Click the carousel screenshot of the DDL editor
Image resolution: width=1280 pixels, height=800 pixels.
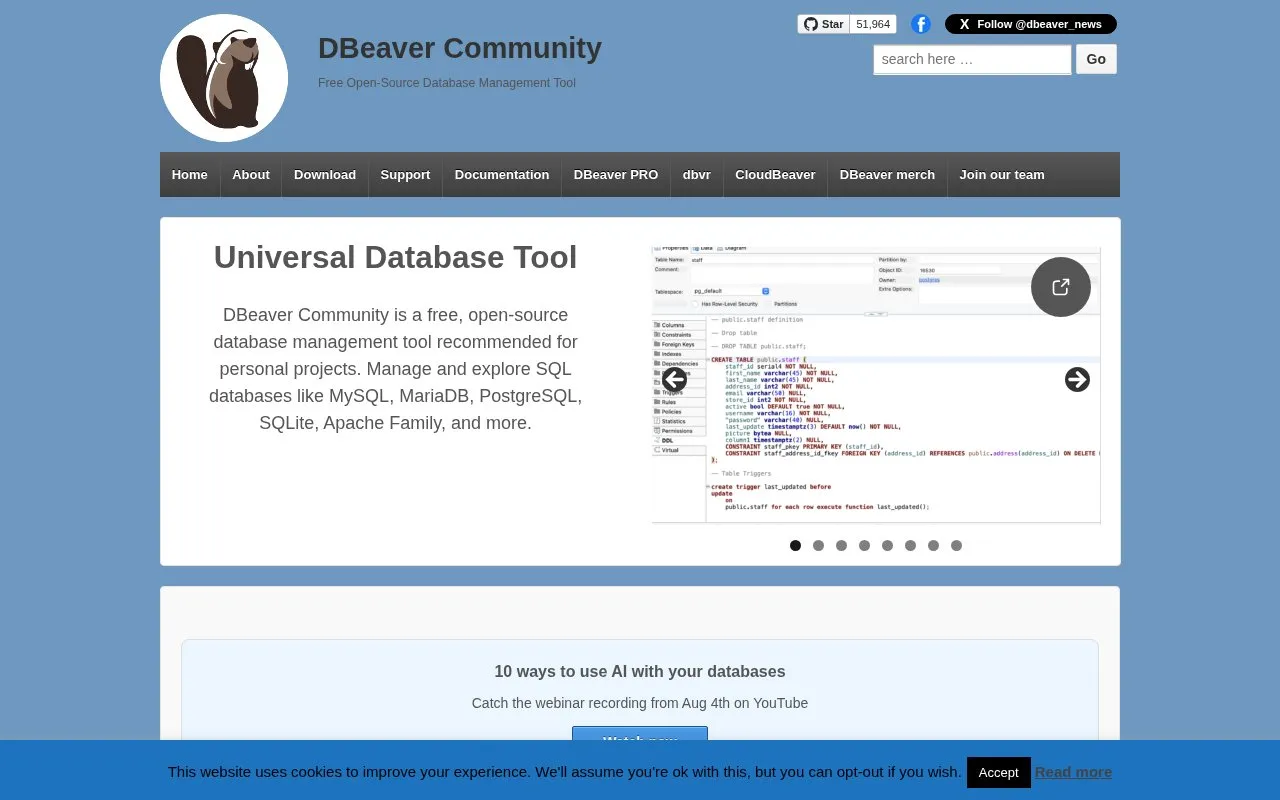pos(876,385)
